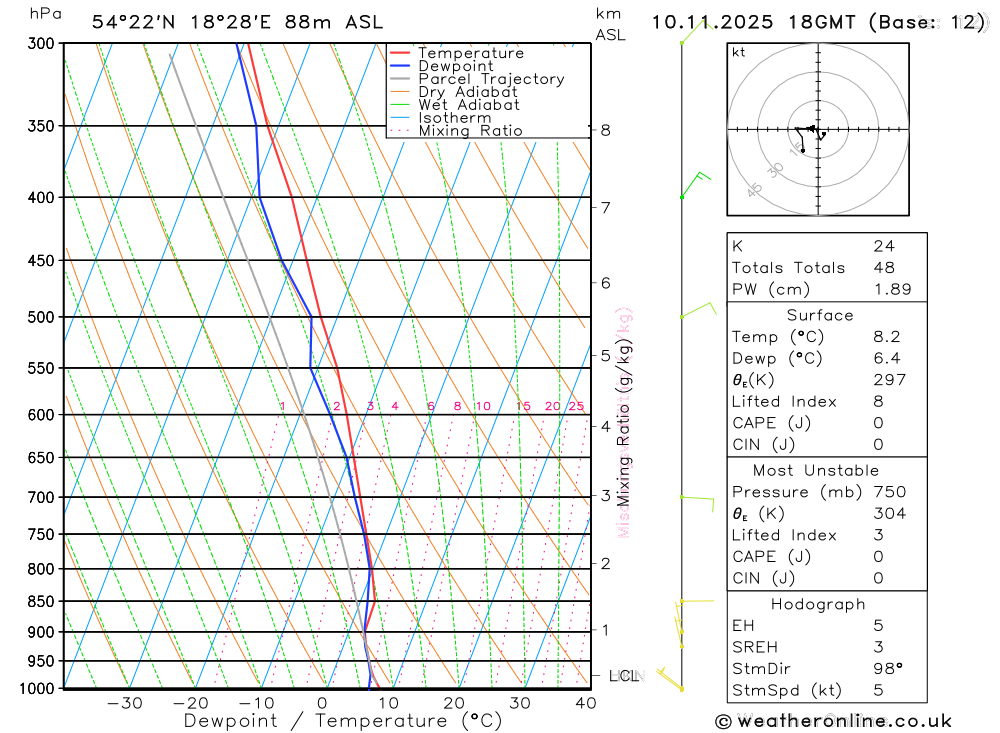
Task: Click the StmSpd (kt) value 5
Action: coord(878,690)
